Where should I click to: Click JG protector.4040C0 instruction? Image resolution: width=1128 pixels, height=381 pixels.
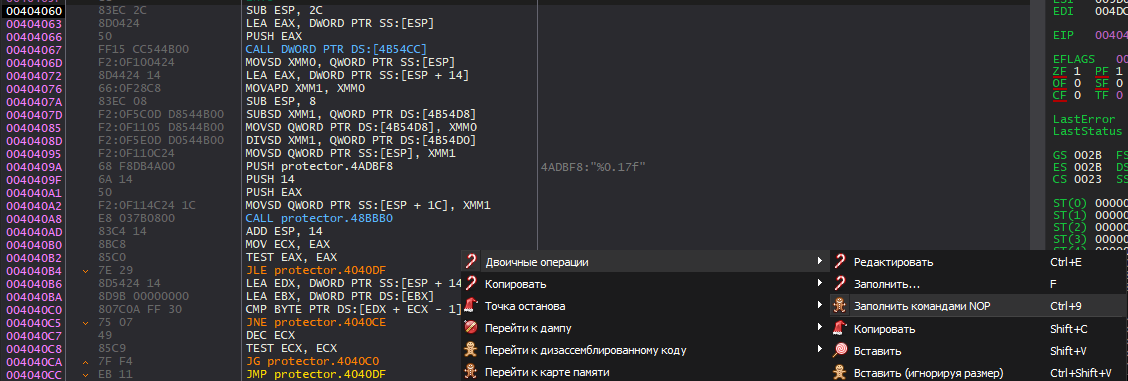(x=312, y=361)
